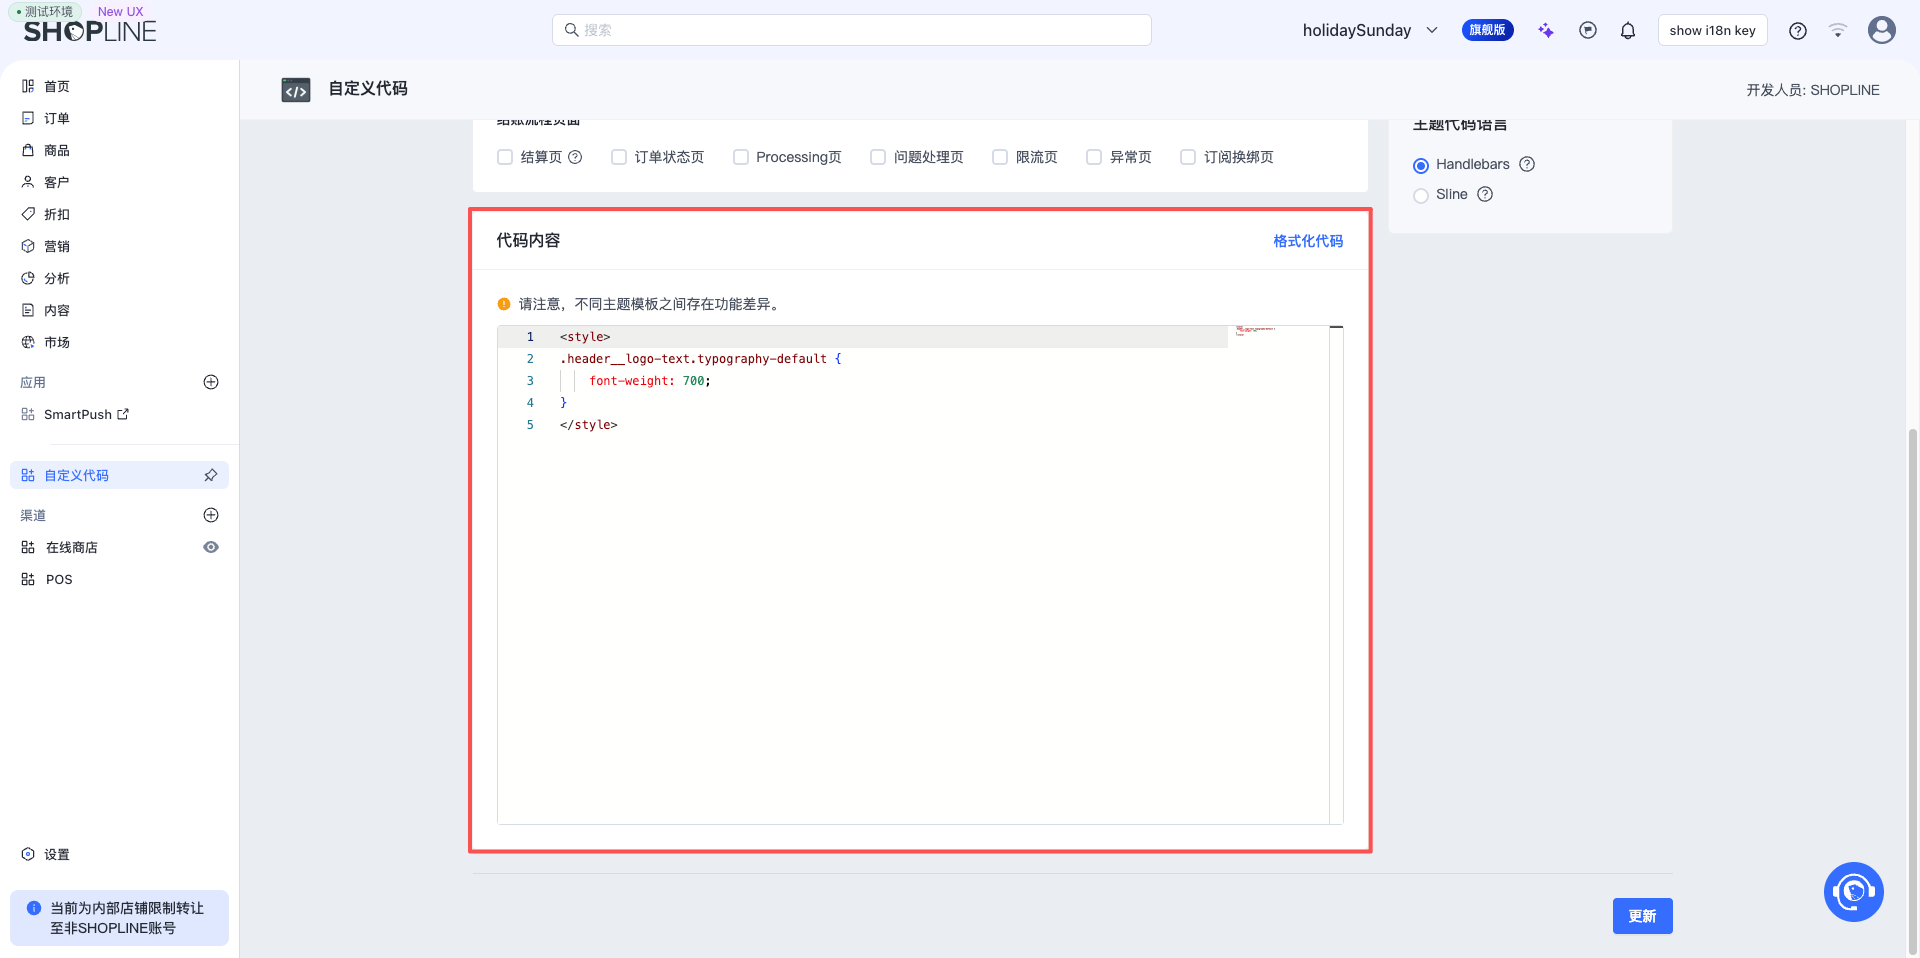This screenshot has height=958, width=1920.
Task: Click the code editor vertical scrollbar
Action: (x=1336, y=575)
